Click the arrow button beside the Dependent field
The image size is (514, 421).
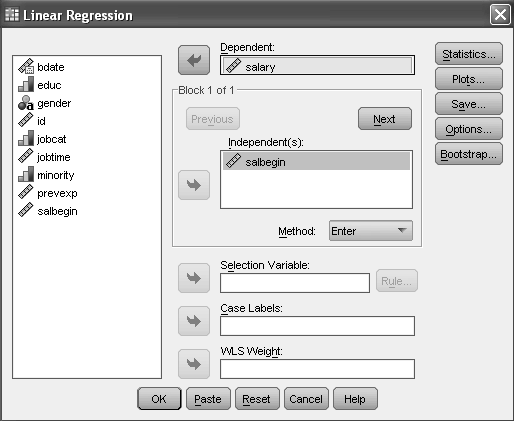point(194,60)
